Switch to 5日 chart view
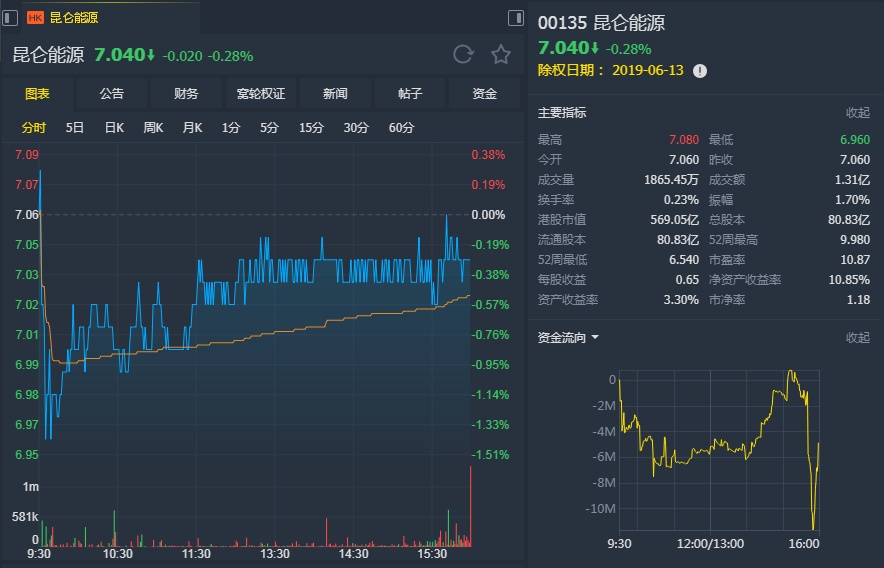The width and height of the screenshot is (884, 568). tap(75, 127)
